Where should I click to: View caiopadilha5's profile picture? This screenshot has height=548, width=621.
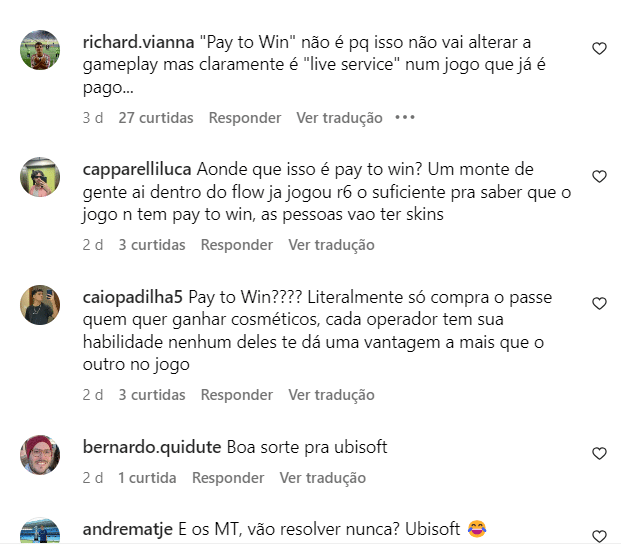pos(40,305)
